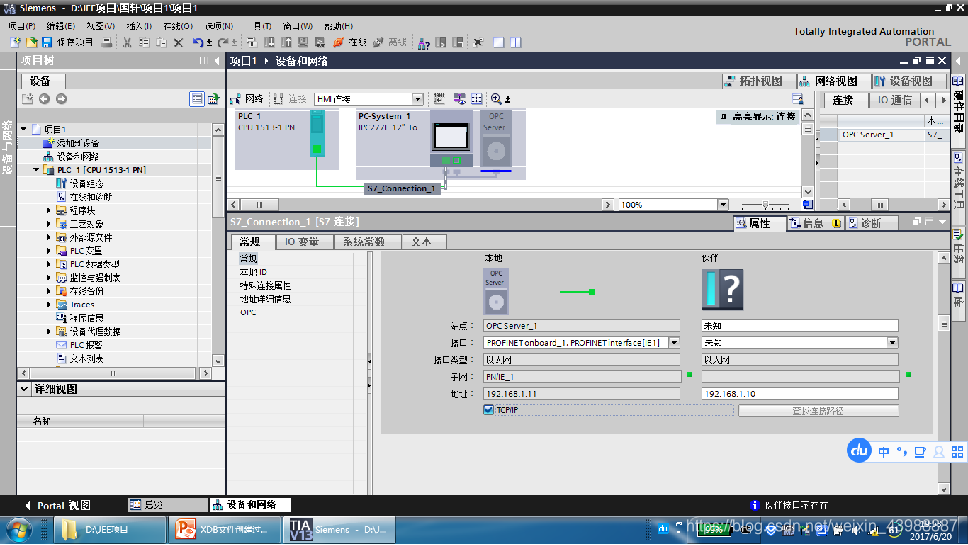Image resolution: width=968 pixels, height=545 pixels.
Task: Click the split editor vertically icon
Action: pos(515,43)
